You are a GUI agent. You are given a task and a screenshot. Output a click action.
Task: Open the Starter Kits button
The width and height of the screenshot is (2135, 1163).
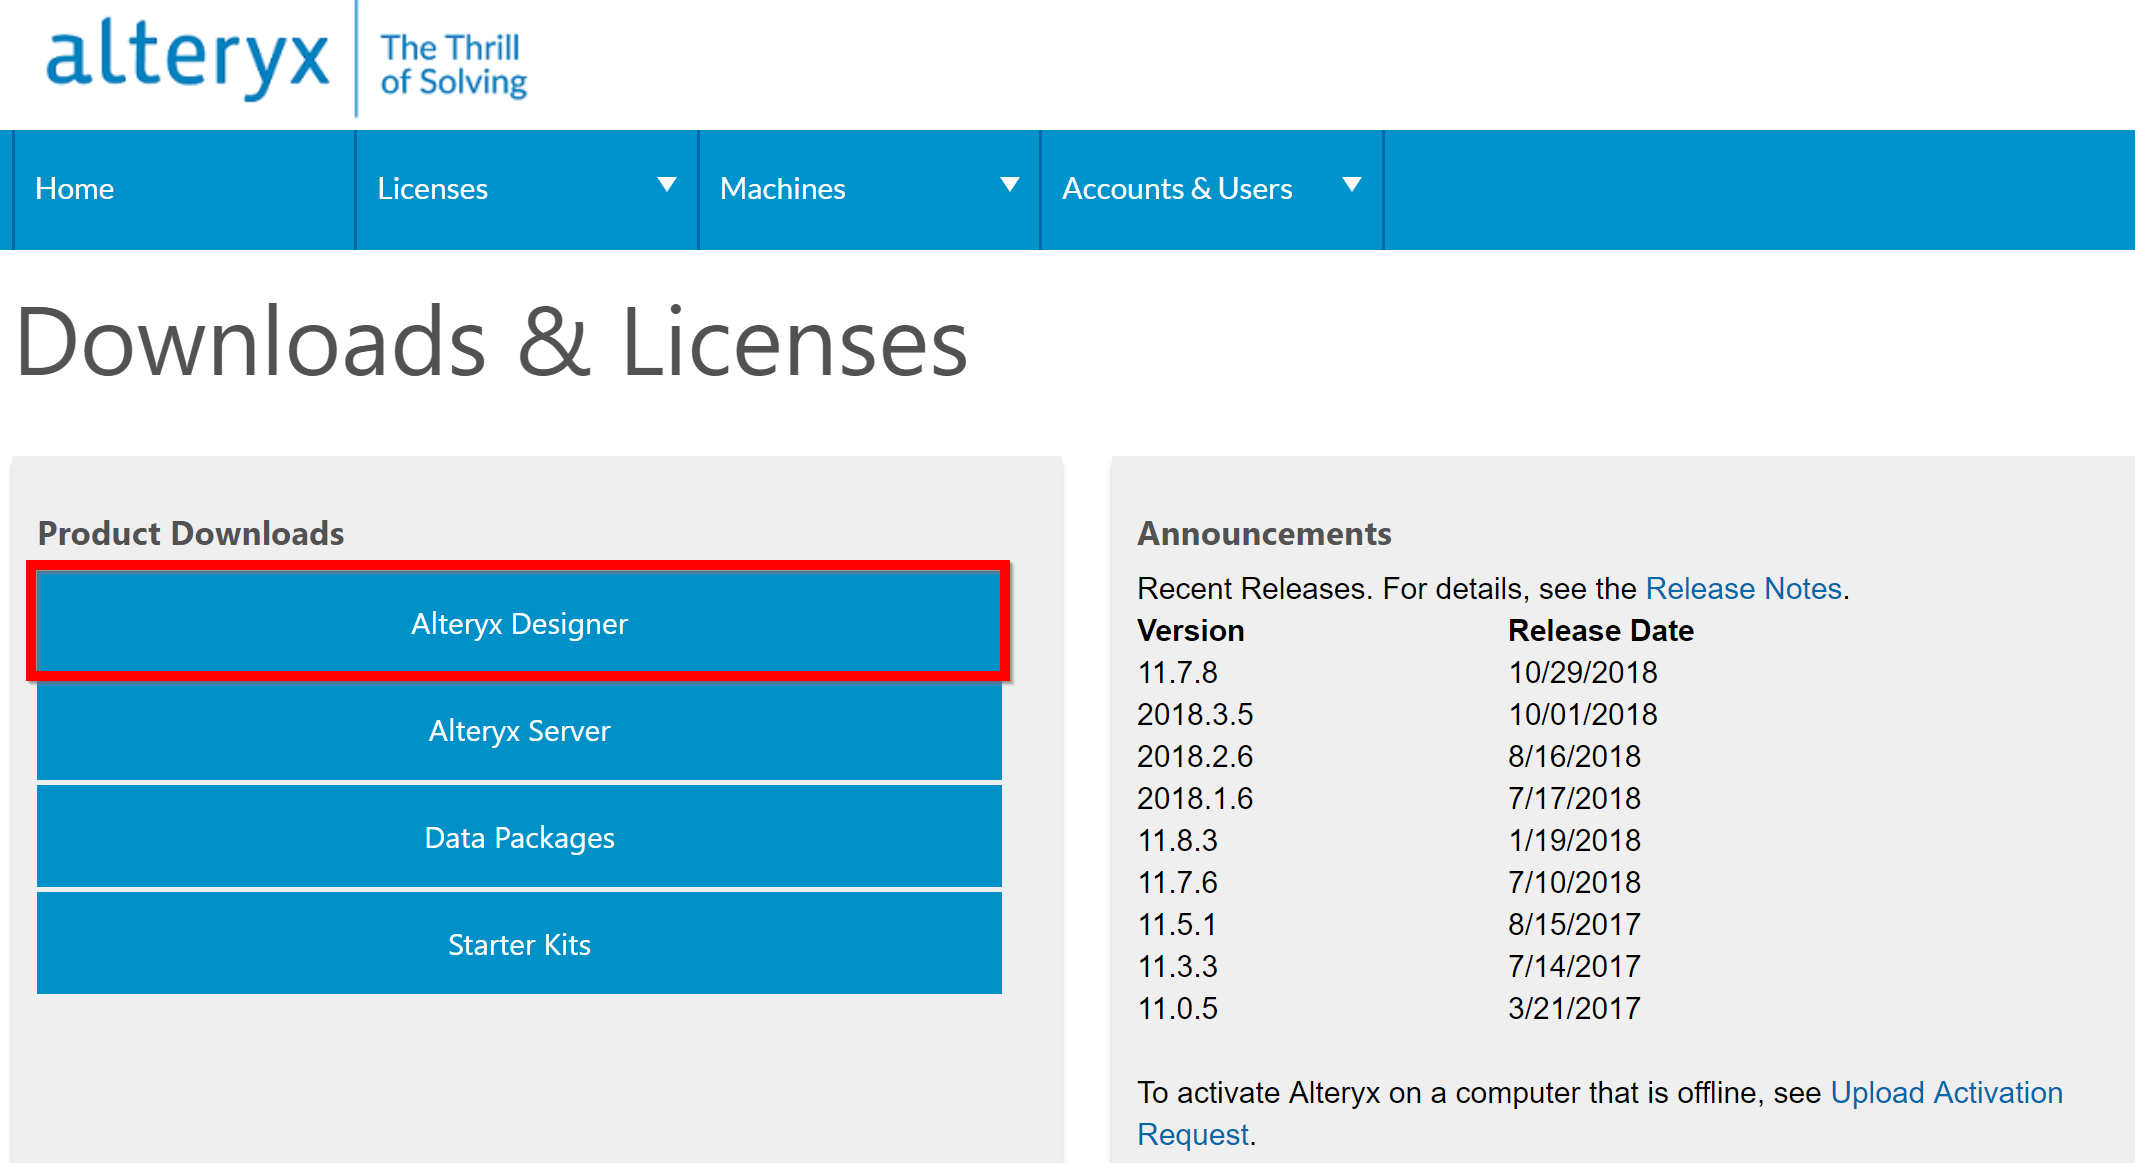point(519,944)
